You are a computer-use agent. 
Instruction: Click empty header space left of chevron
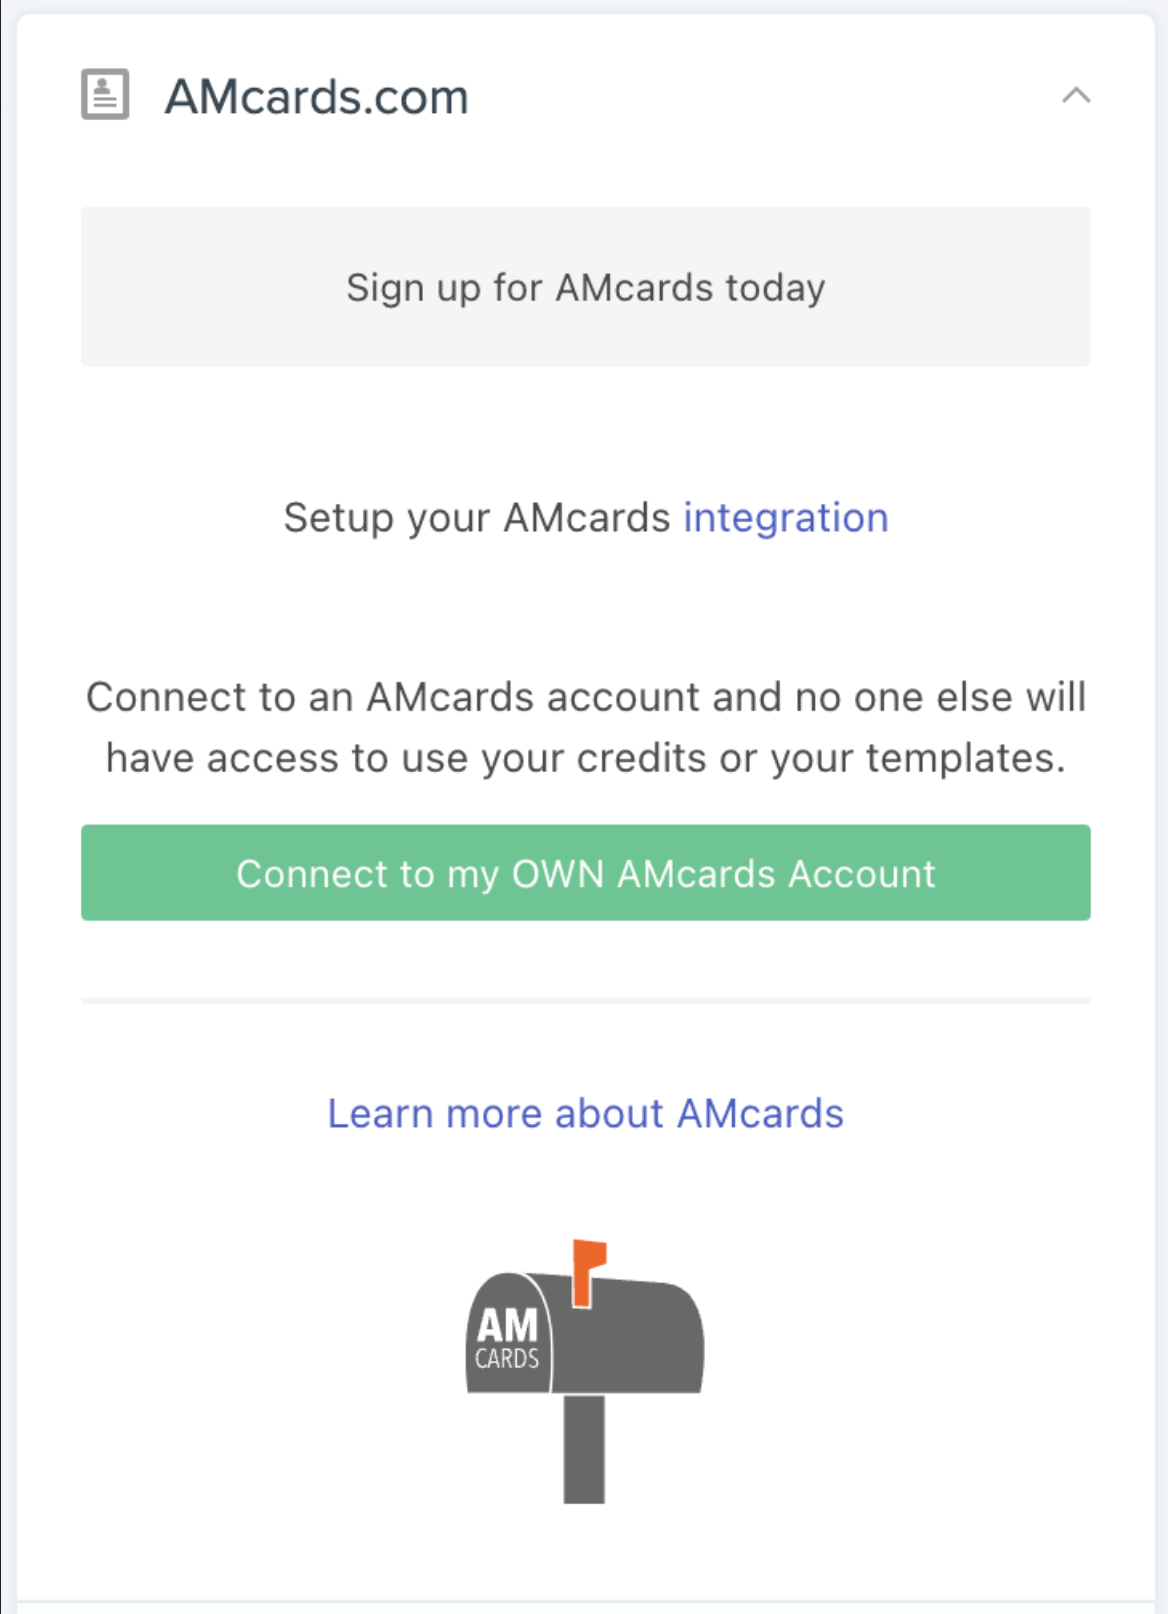760,96
